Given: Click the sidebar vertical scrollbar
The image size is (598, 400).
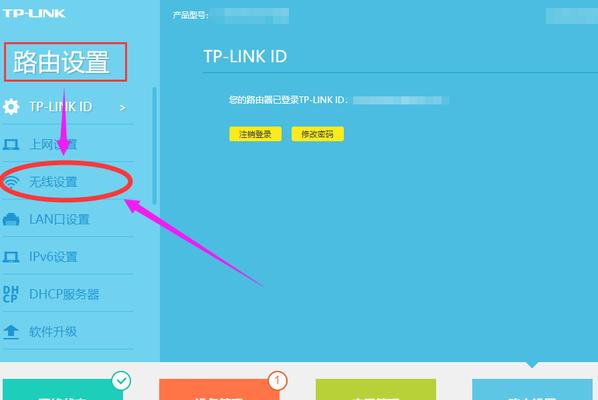Looking at the screenshot, I should (x=154, y=146).
